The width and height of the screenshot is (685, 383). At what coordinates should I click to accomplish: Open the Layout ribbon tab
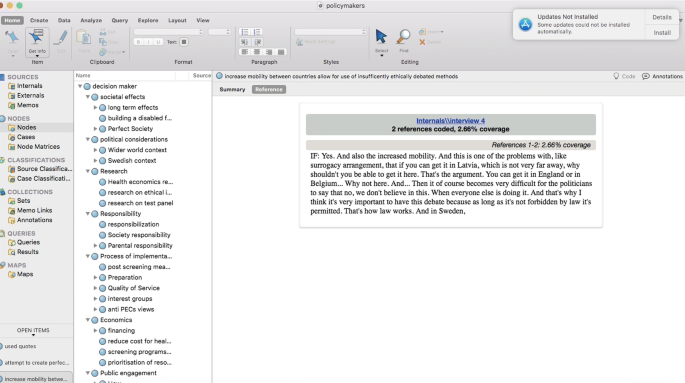click(177, 20)
